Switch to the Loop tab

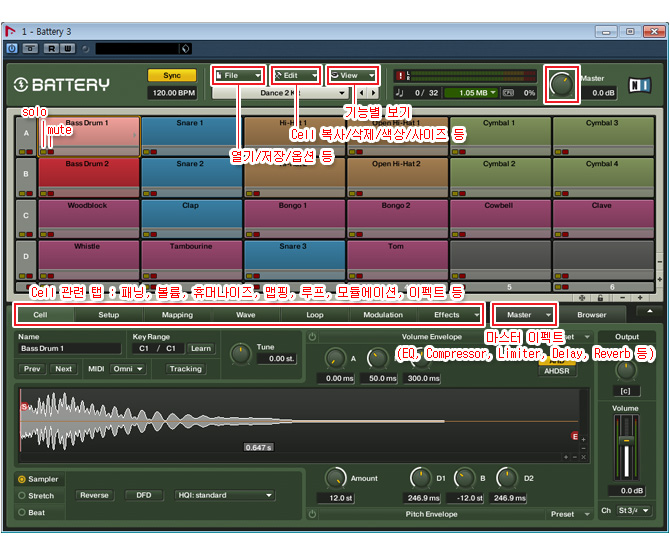[x=314, y=315]
